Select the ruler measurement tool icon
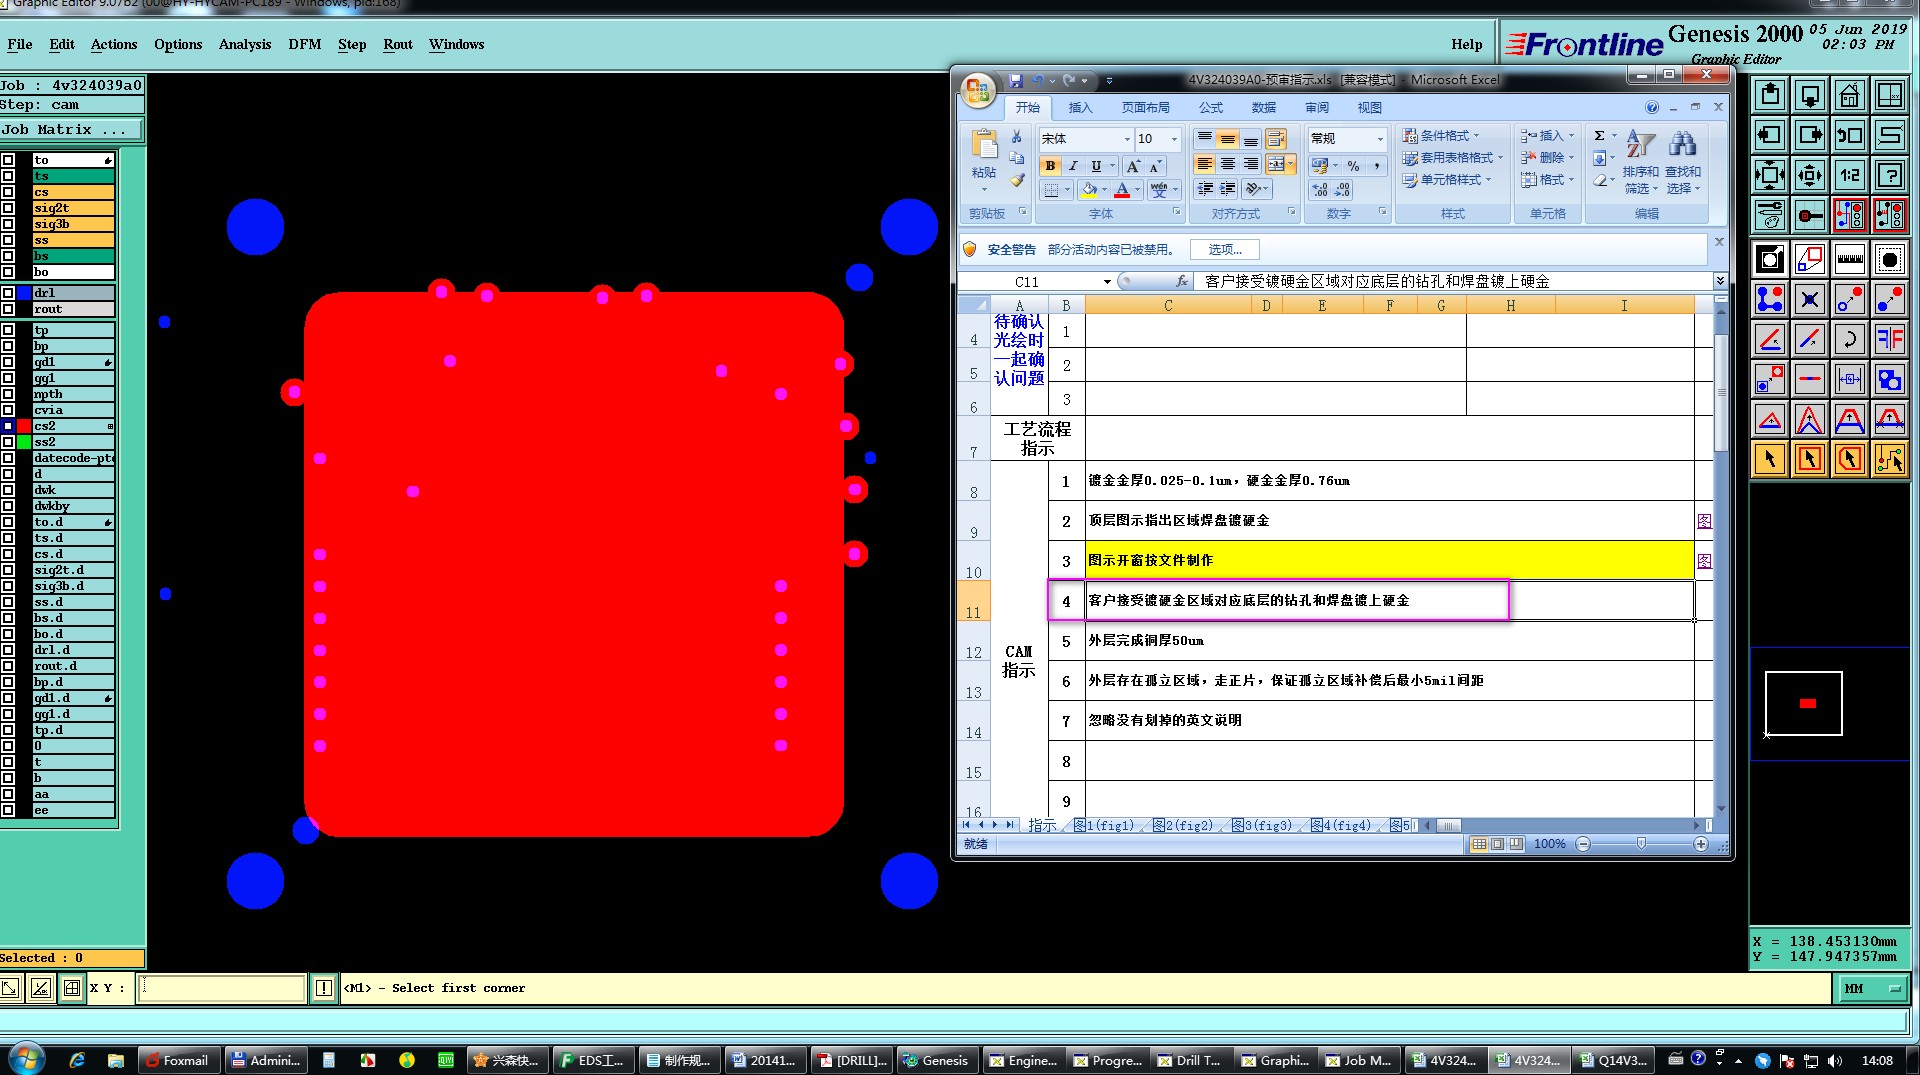The image size is (1920, 1075). [1849, 259]
